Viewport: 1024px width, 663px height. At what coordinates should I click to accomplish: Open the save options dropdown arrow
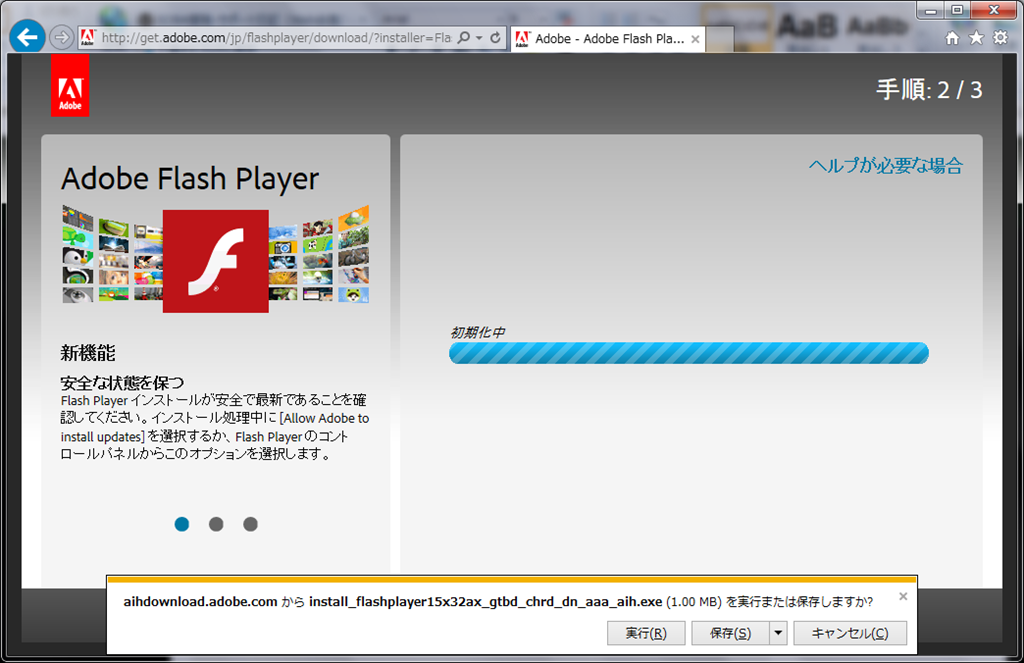coord(778,633)
